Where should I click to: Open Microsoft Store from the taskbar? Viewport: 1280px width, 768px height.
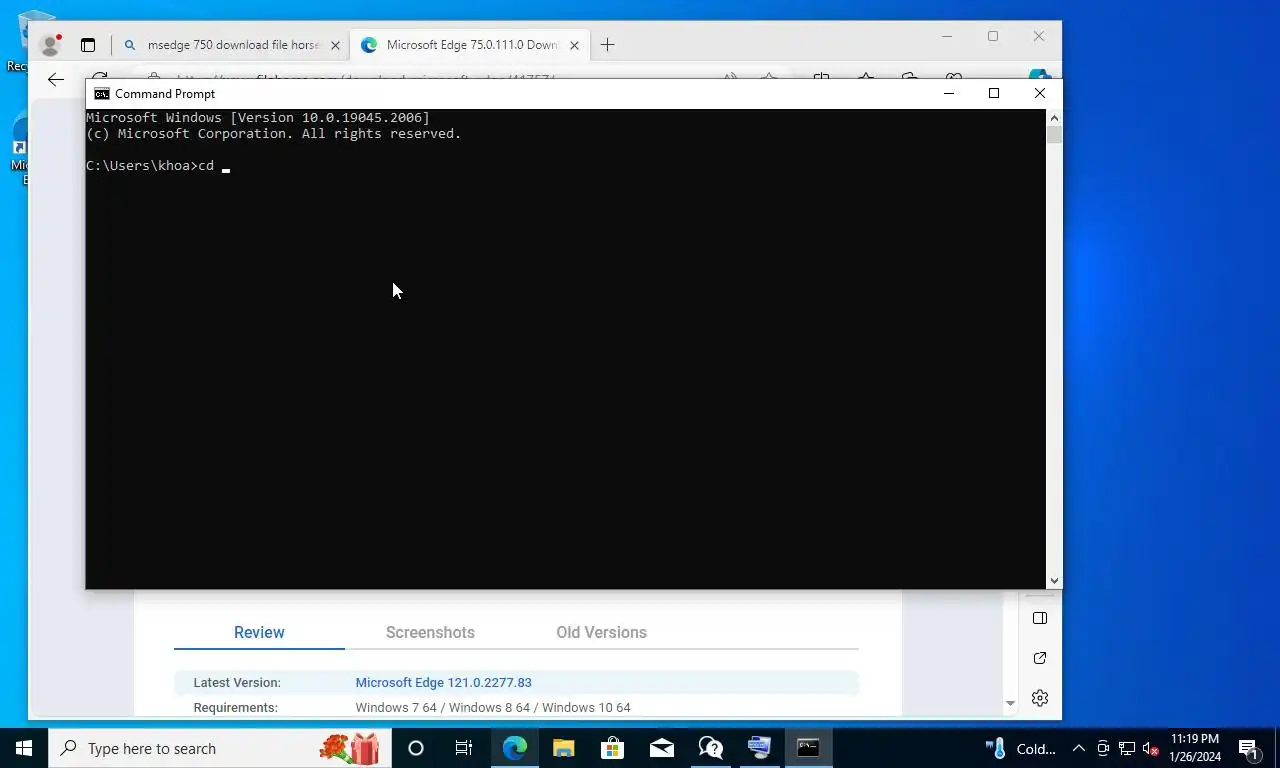pyautogui.click(x=612, y=748)
